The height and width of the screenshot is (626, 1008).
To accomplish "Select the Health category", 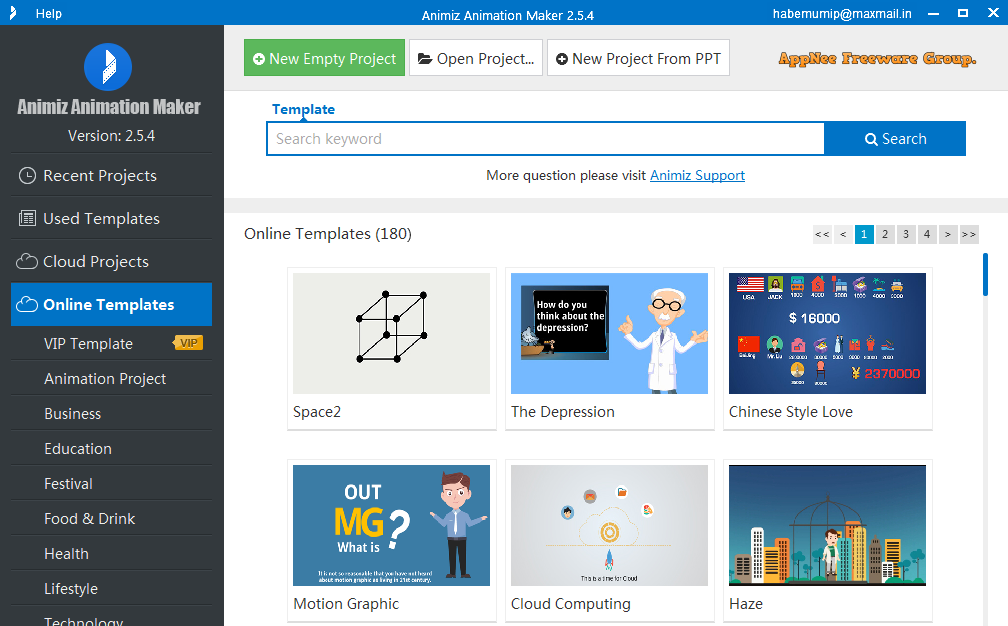I will tap(111, 553).
